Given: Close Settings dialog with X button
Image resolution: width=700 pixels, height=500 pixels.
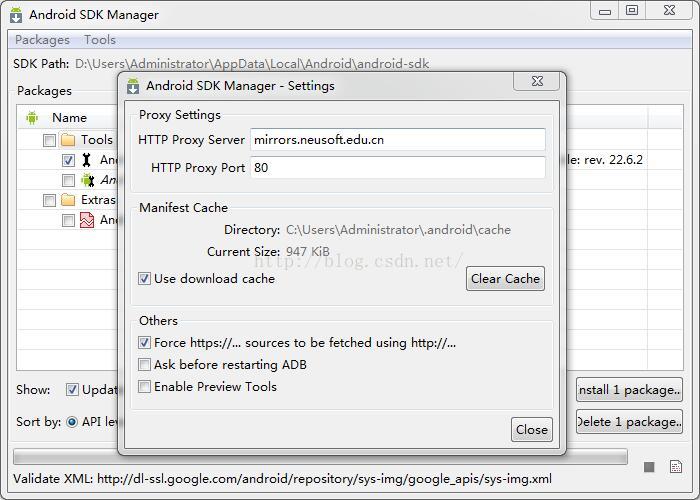Looking at the screenshot, I should pos(537,81).
